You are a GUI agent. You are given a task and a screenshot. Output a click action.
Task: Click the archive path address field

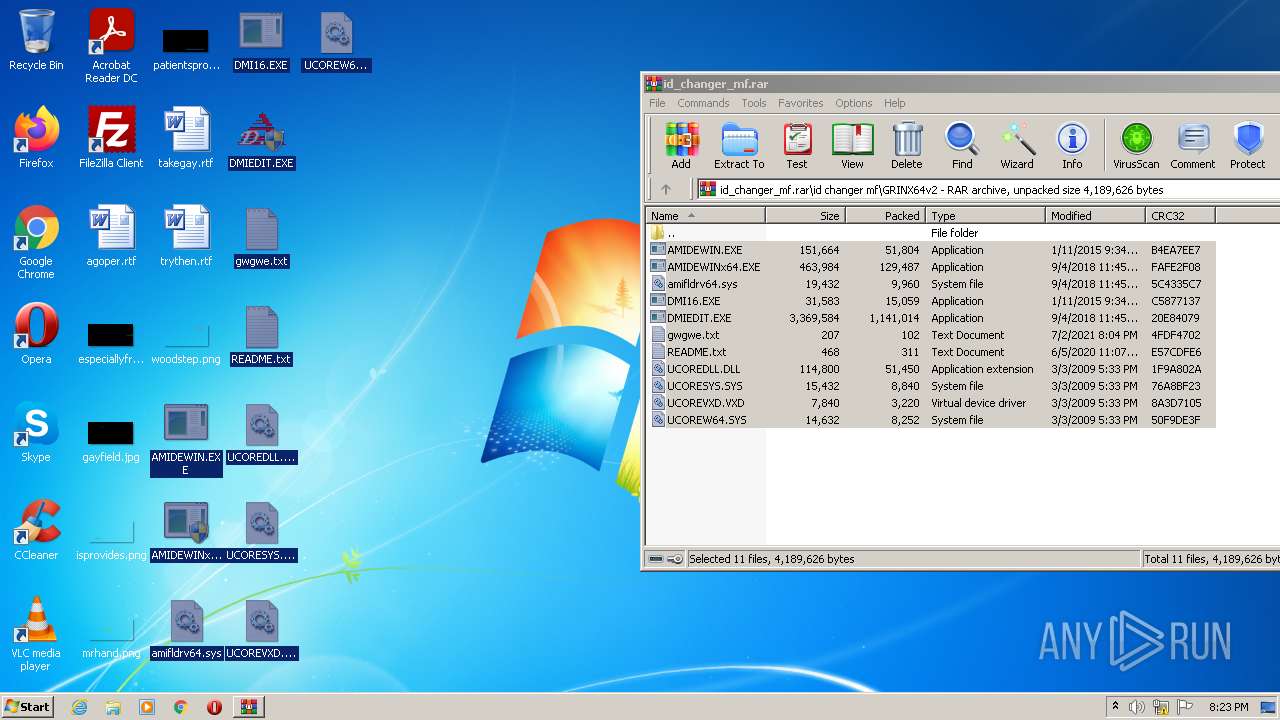click(x=988, y=189)
